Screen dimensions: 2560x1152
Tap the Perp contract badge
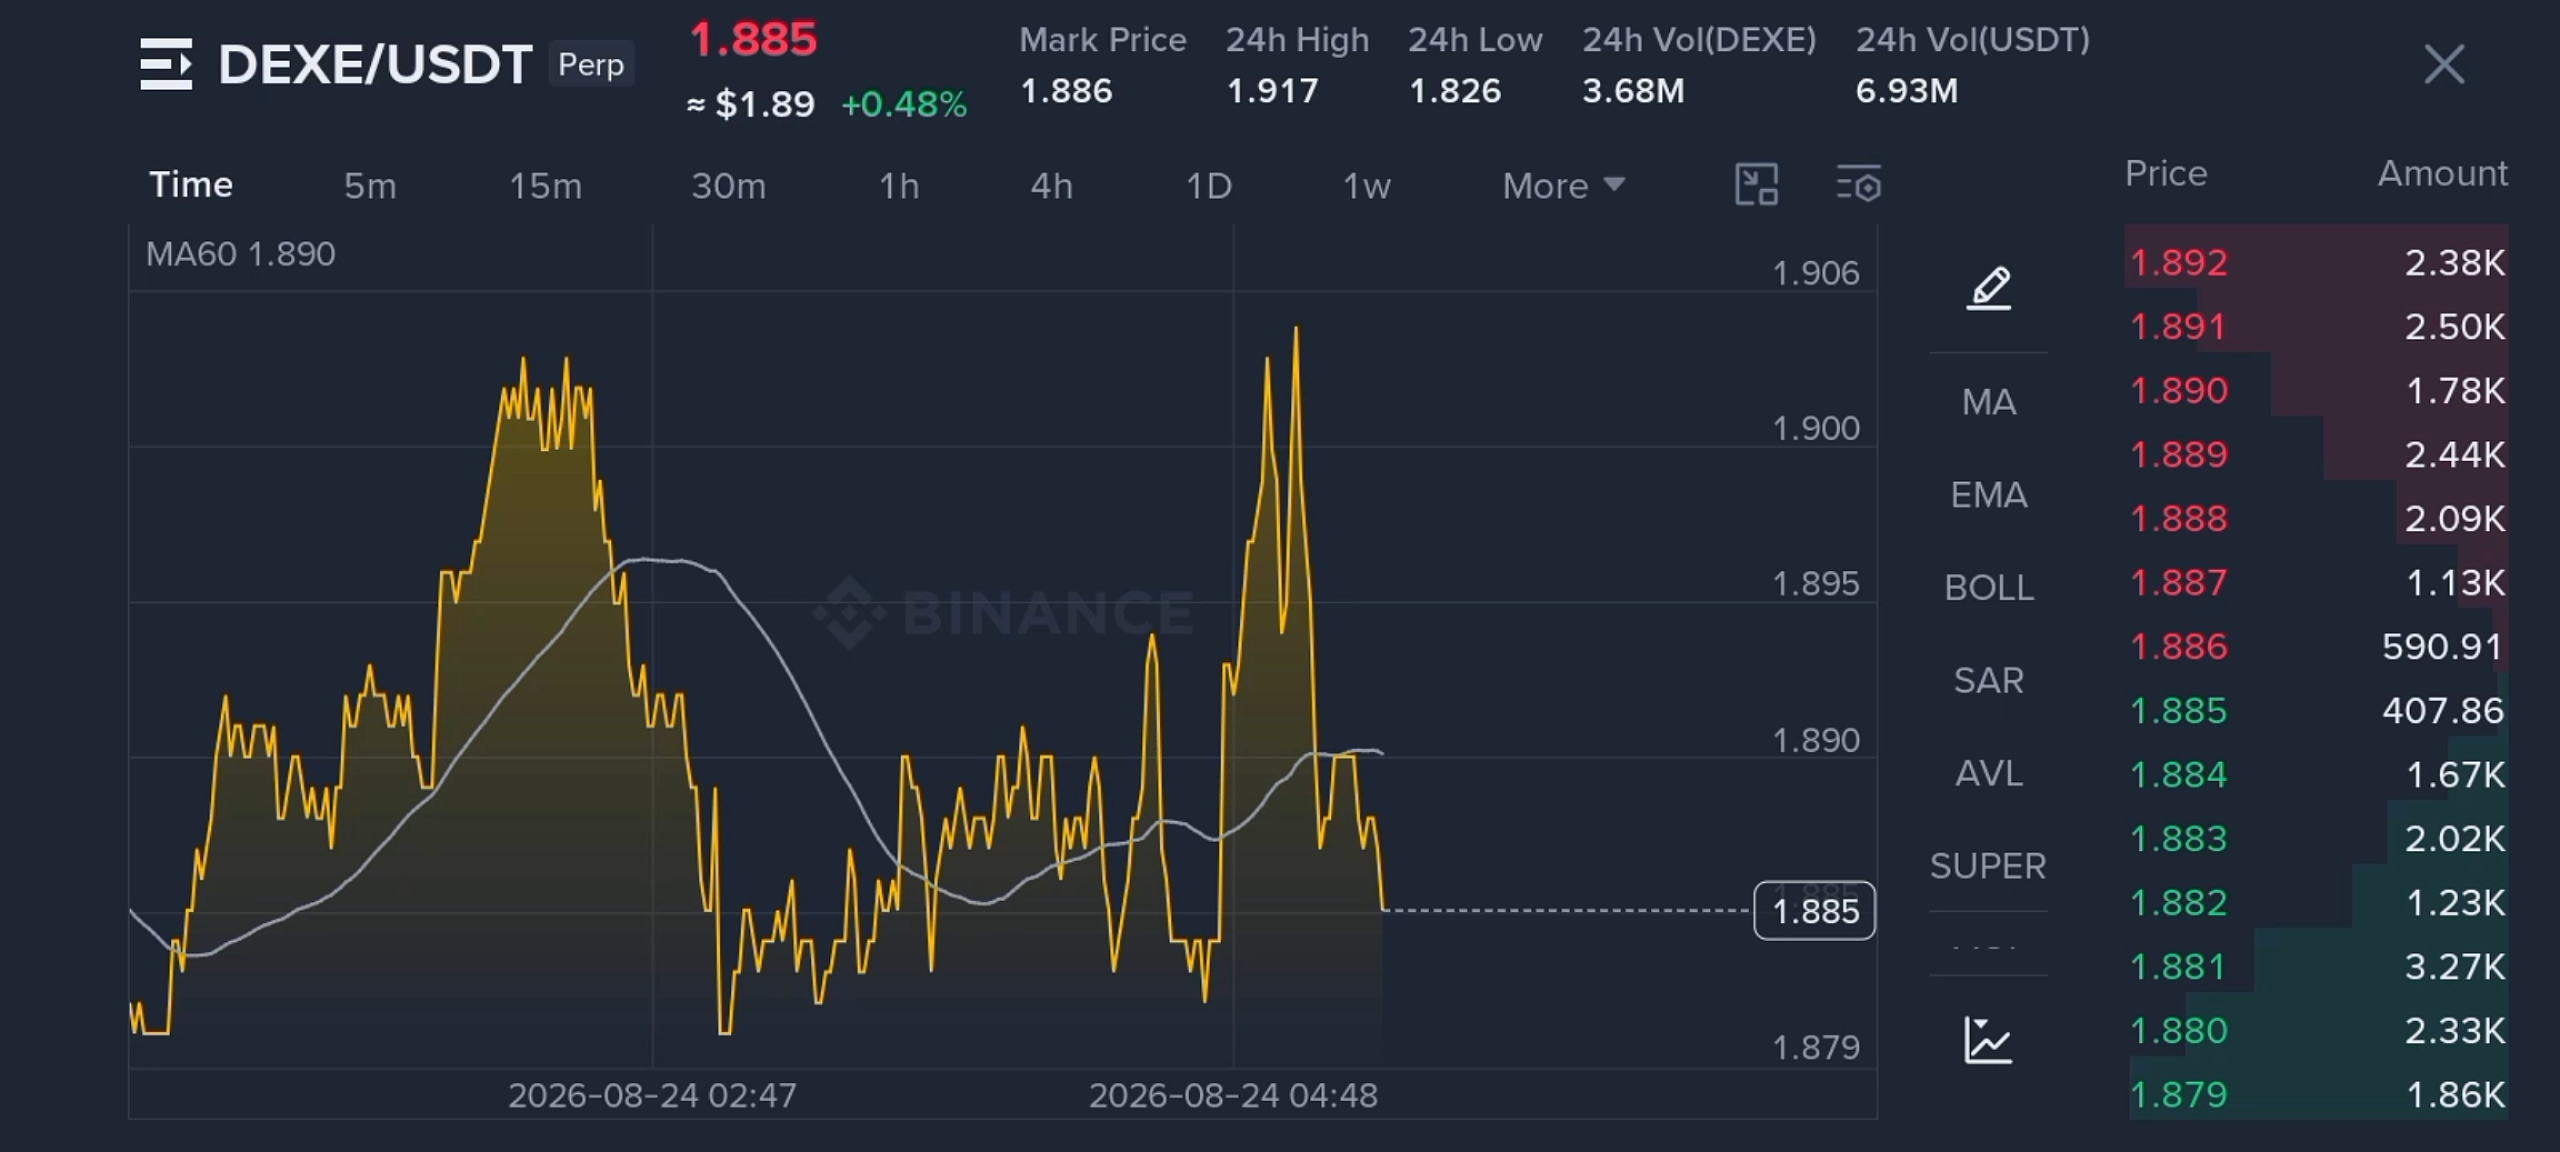[x=591, y=64]
